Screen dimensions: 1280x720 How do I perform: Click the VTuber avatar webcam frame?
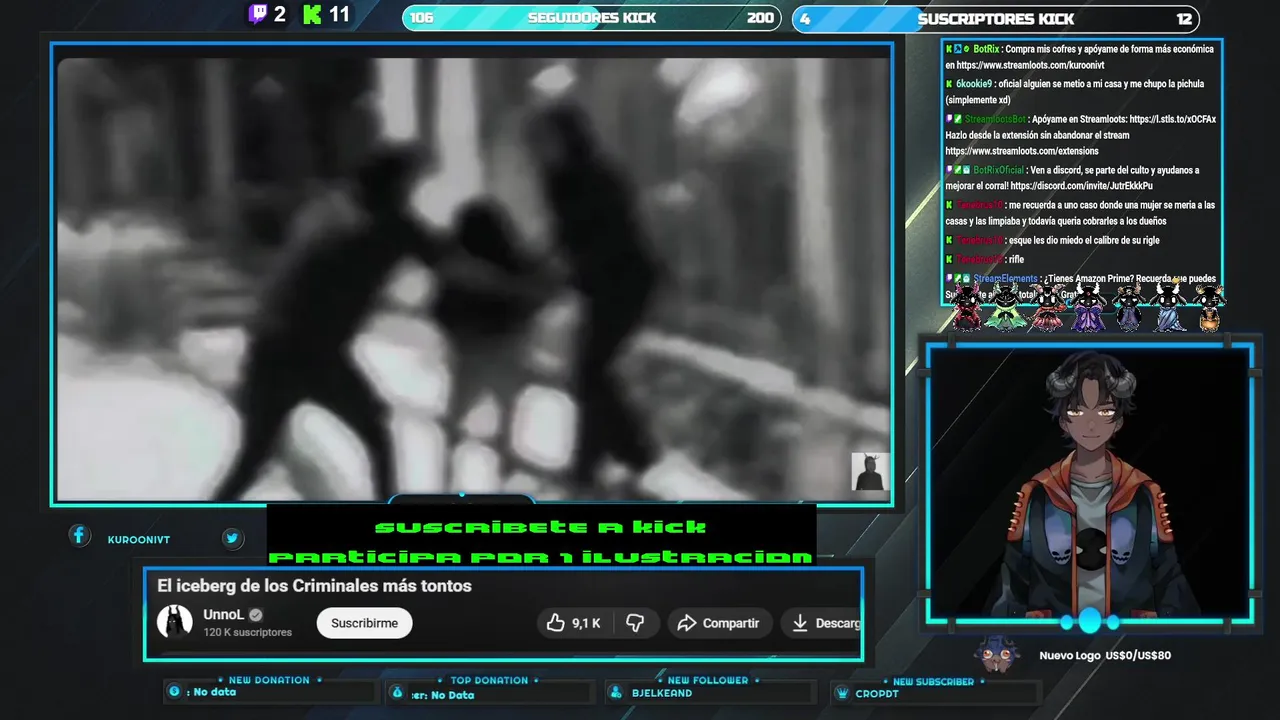(x=1089, y=484)
